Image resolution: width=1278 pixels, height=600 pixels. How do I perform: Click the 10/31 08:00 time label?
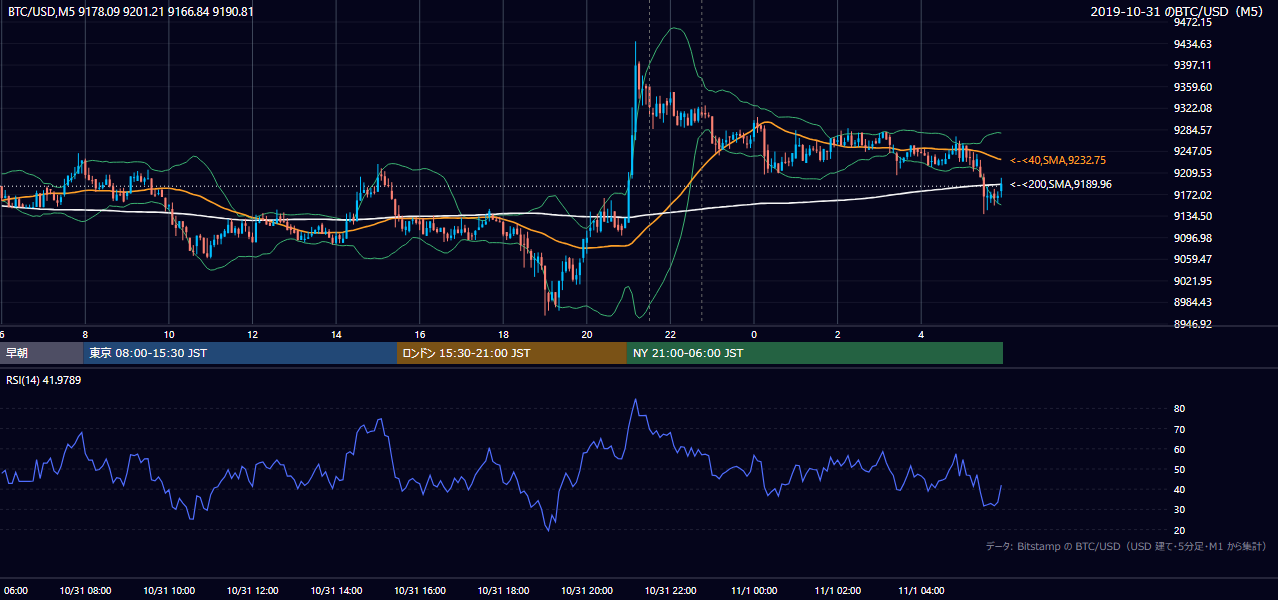(85, 590)
